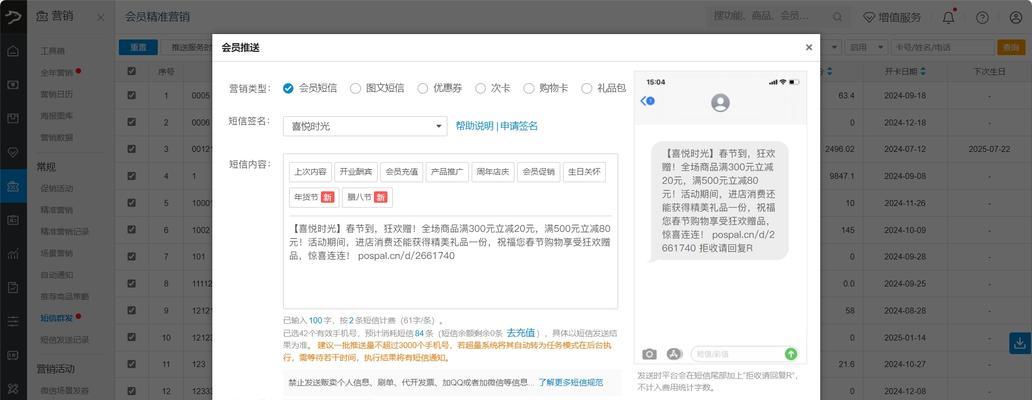
Task: Click into the SMS content text area
Action: tap(450, 262)
